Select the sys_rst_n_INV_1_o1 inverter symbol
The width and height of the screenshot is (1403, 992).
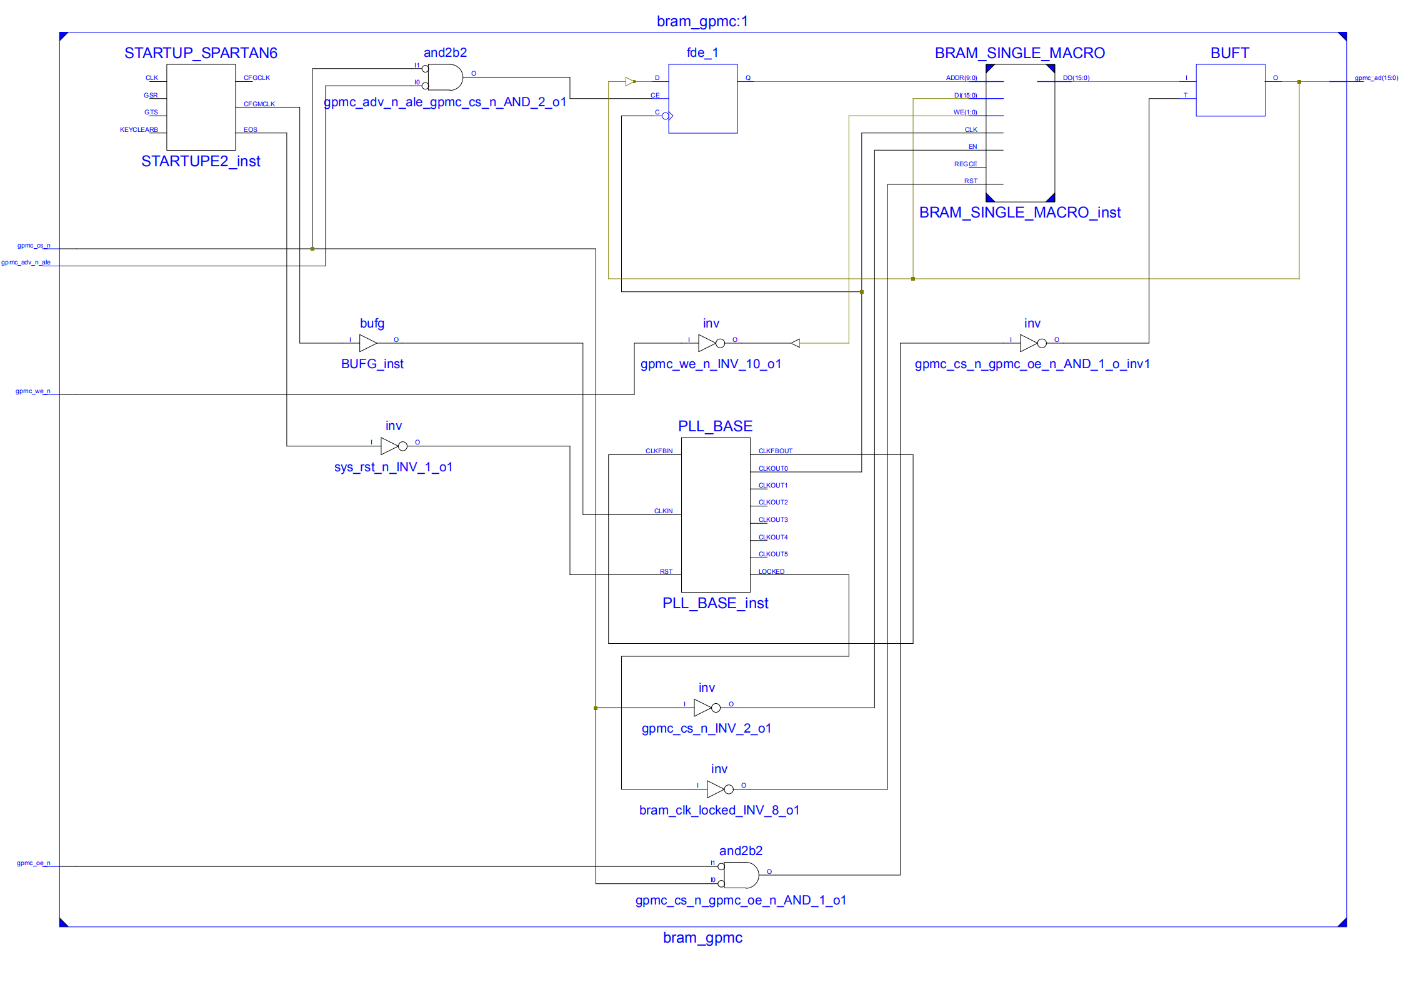[x=392, y=444]
